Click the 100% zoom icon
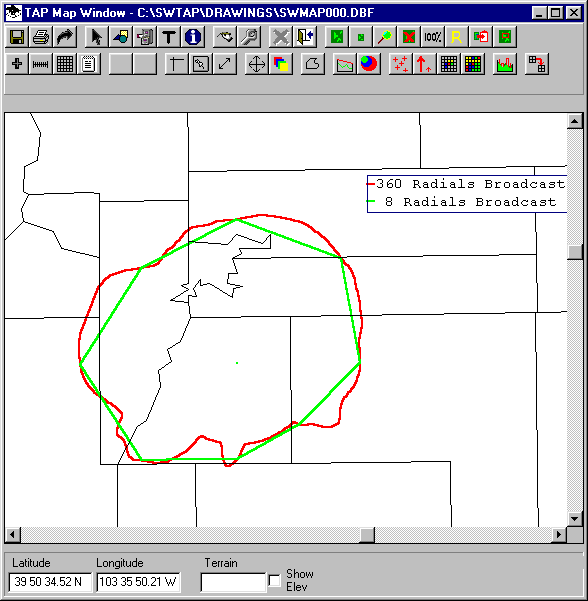Screen dimensions: 588x601 (432, 37)
